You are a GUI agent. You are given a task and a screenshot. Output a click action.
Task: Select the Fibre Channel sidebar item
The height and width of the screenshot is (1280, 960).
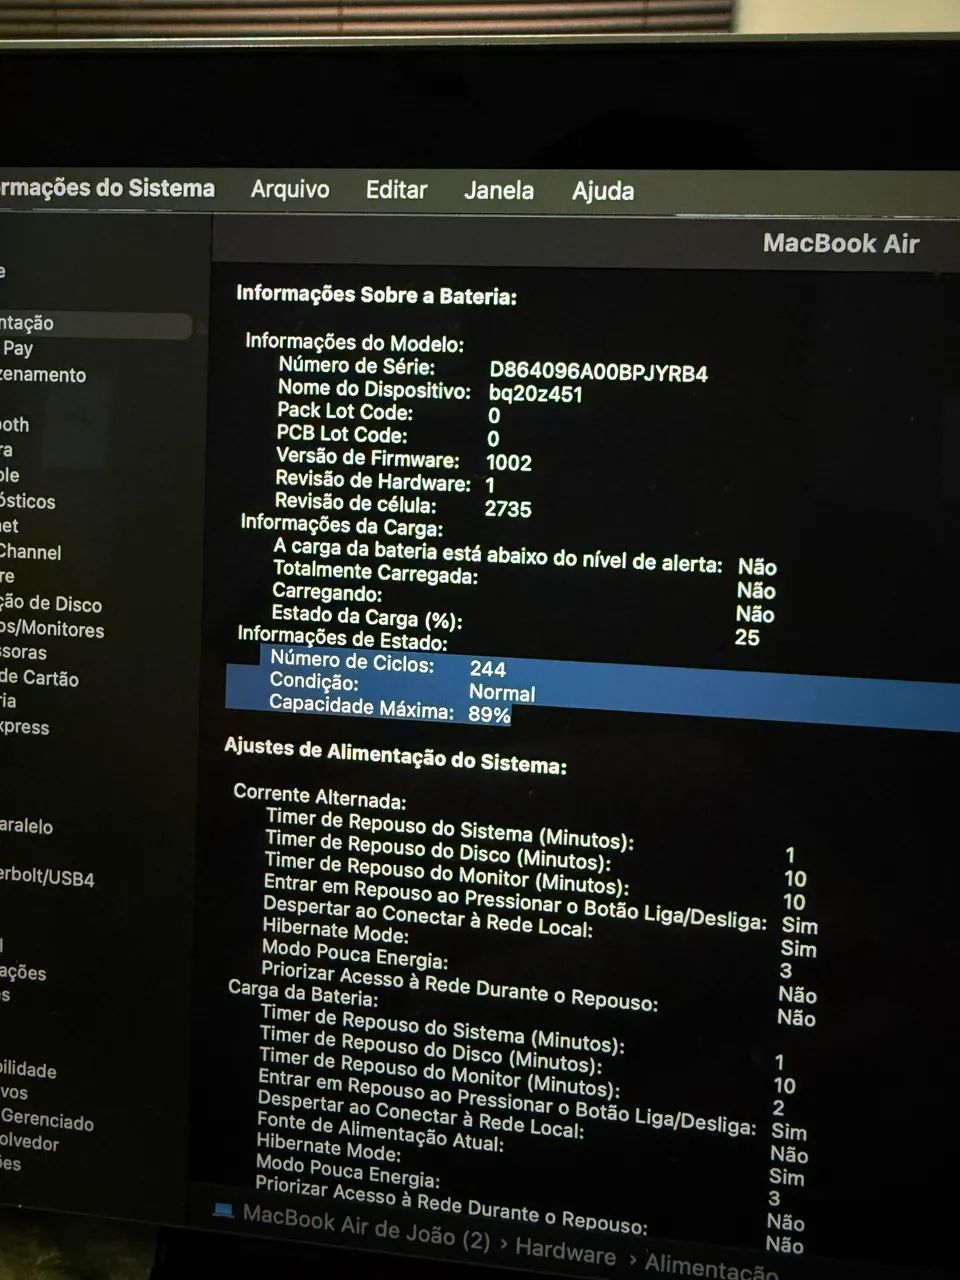[30, 552]
